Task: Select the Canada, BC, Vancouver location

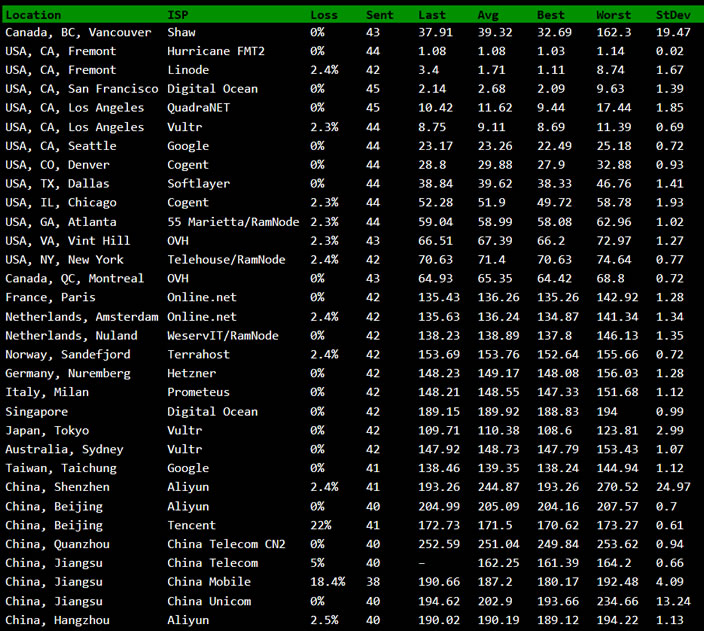Action: click(x=79, y=32)
